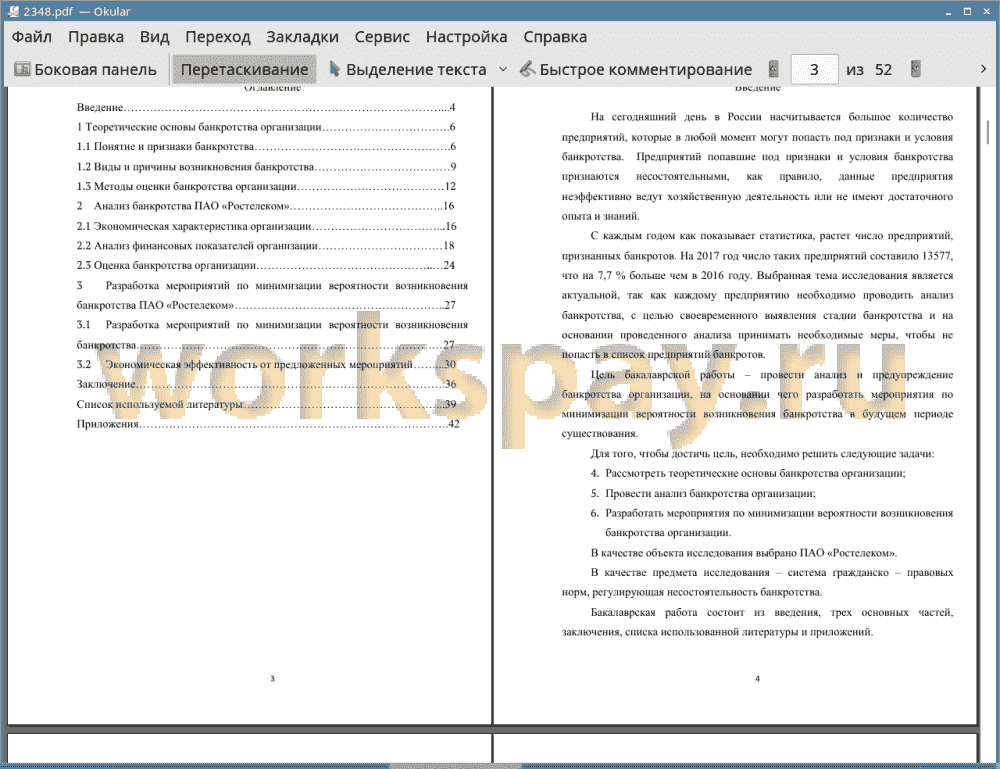1000x769 pixels.
Task: Click '2.2 Анализ финансовых показателей организации' entry
Action: tap(266, 245)
